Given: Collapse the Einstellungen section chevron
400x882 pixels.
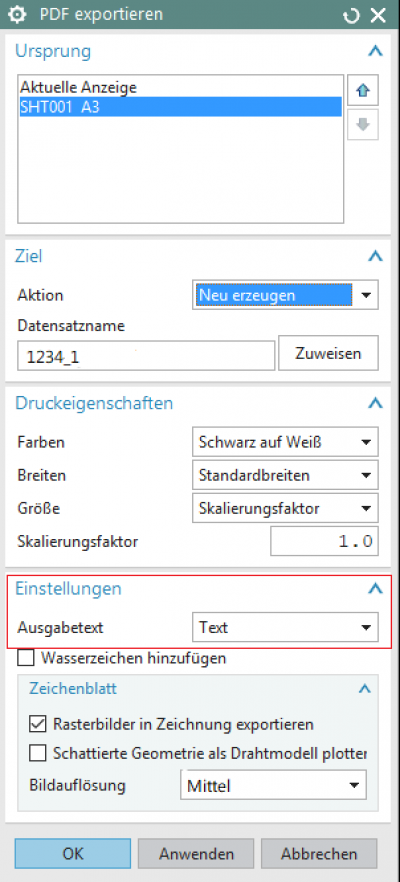Looking at the screenshot, I should [375, 589].
